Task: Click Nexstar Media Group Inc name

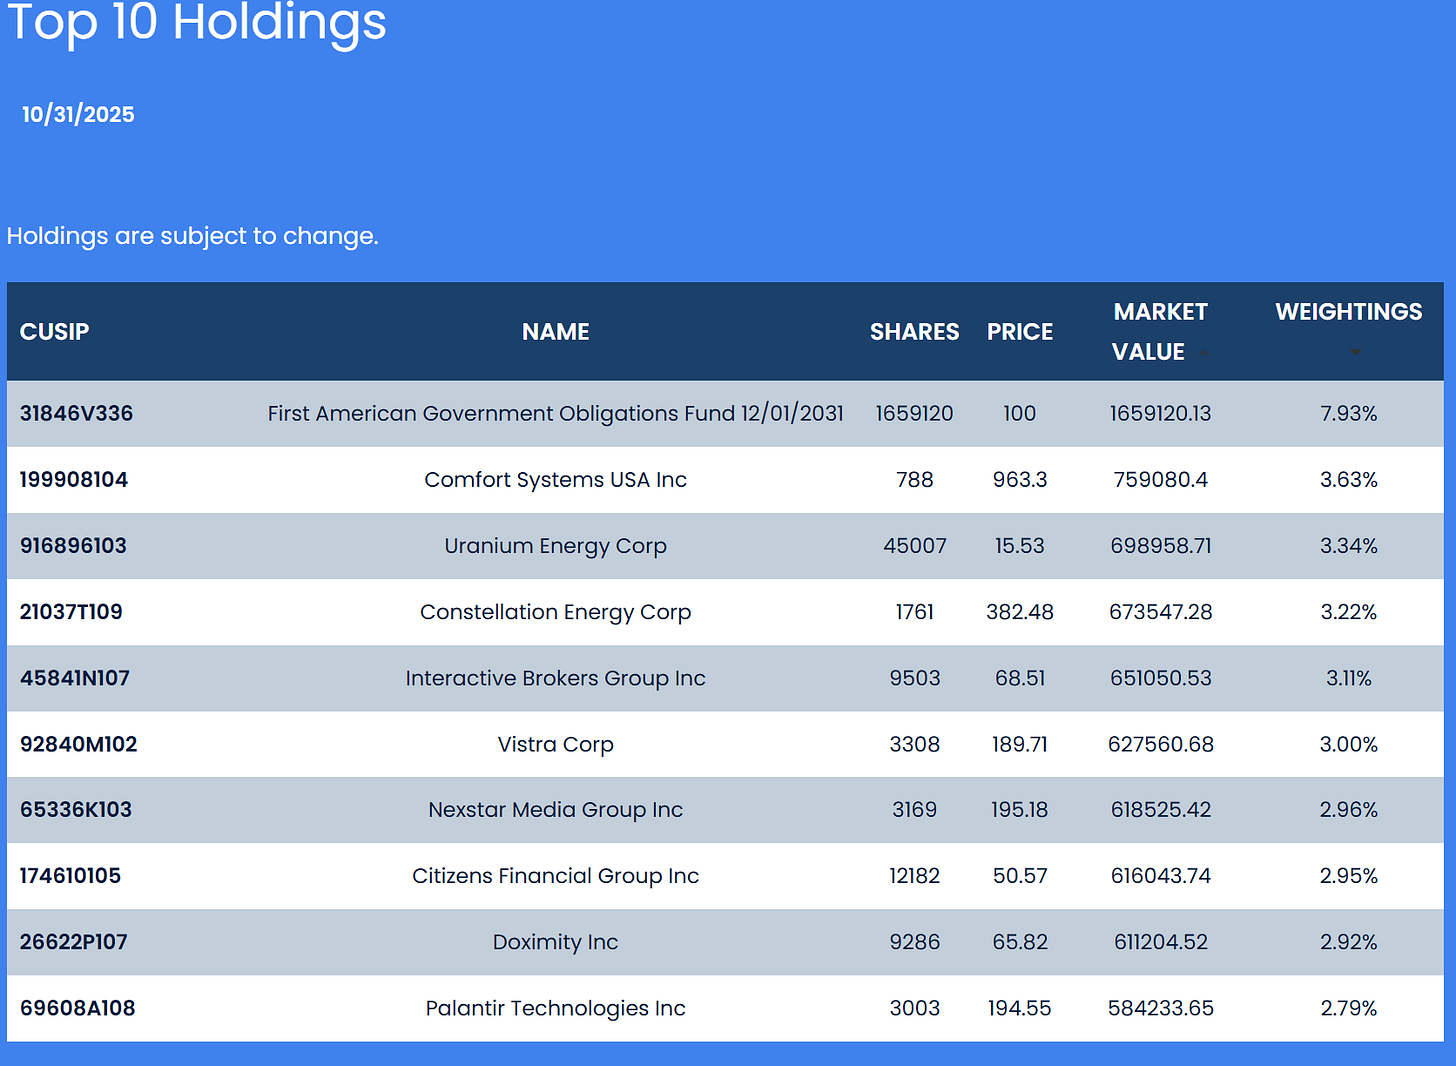Action: point(556,810)
